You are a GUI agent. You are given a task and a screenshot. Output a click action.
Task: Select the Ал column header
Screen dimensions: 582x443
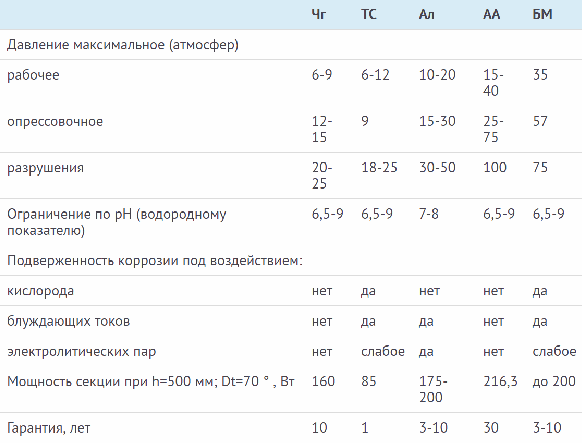[x=426, y=14]
